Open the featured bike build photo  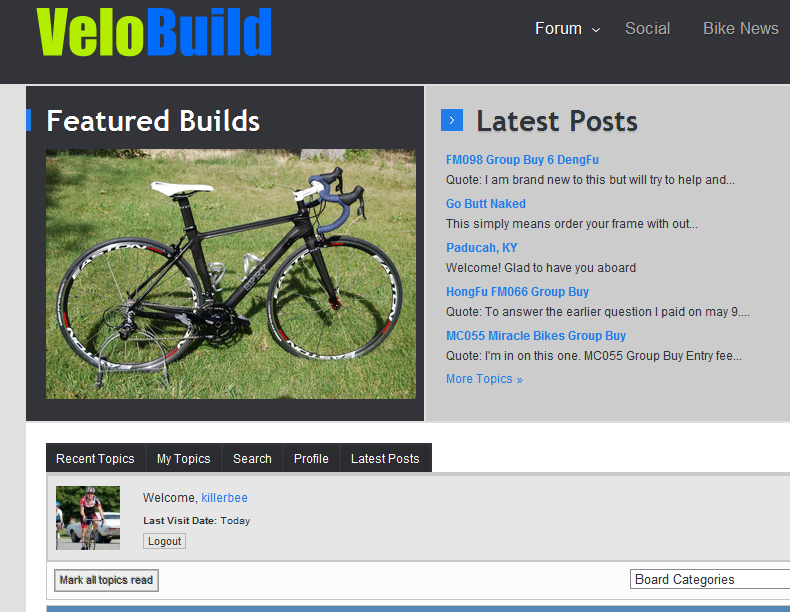pos(231,274)
